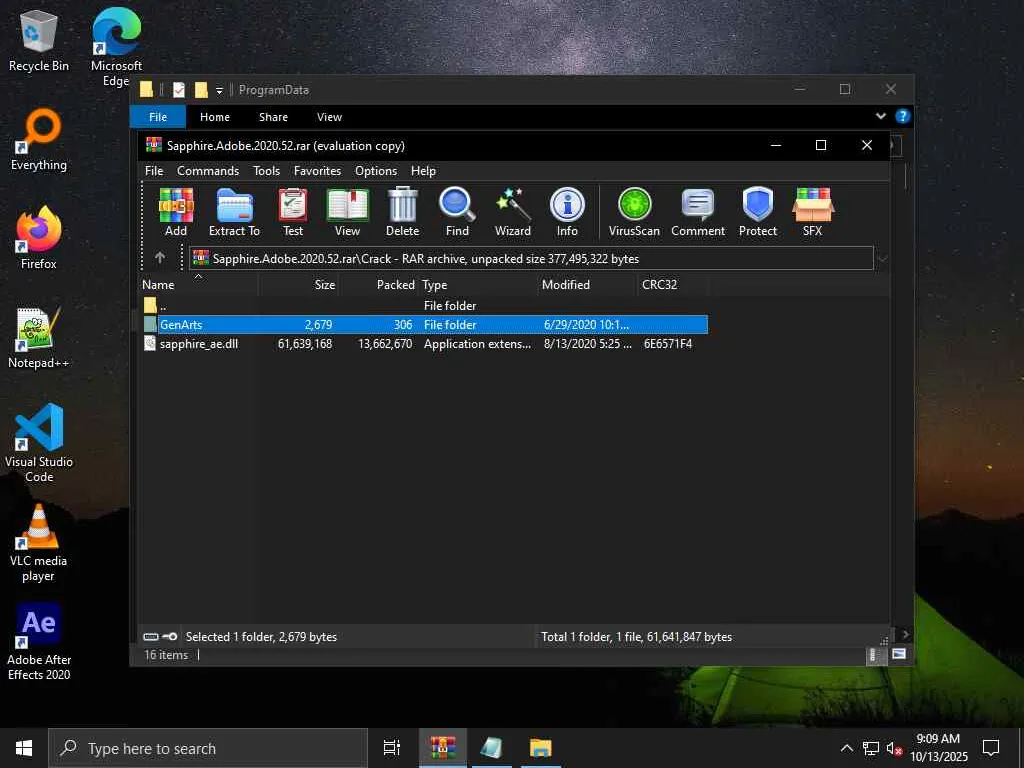Open the Commands menu
The height and width of the screenshot is (768, 1024).
[208, 170]
